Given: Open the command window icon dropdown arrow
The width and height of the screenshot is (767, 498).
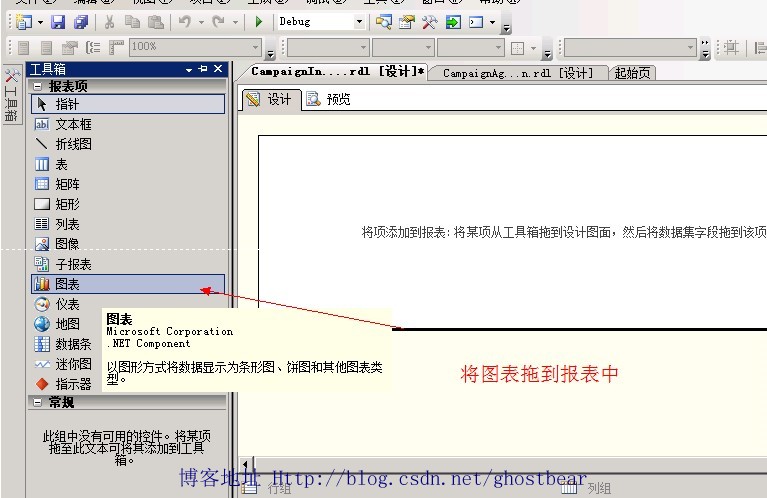Looking at the screenshot, I should [x=493, y=22].
